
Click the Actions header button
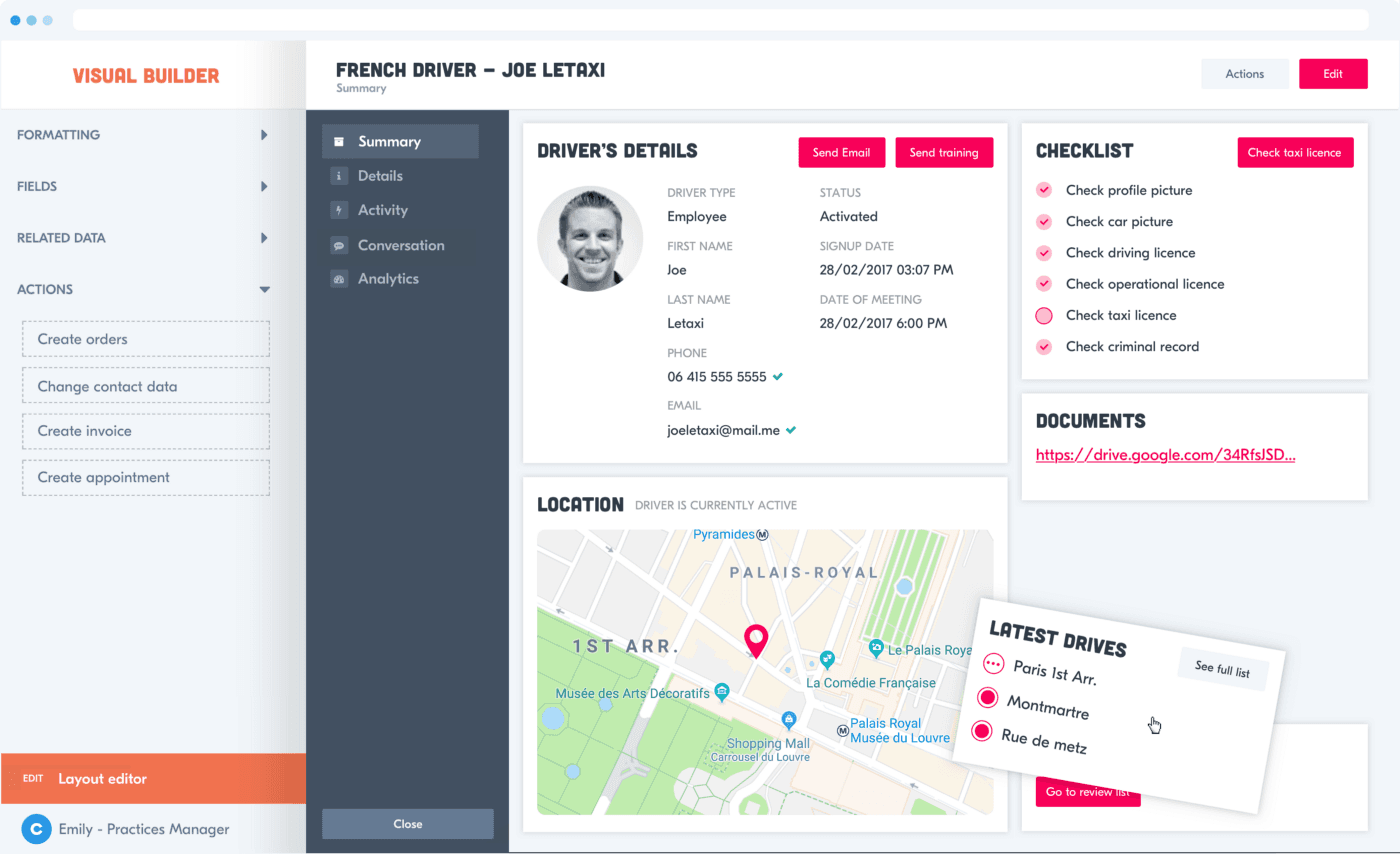coord(1245,74)
